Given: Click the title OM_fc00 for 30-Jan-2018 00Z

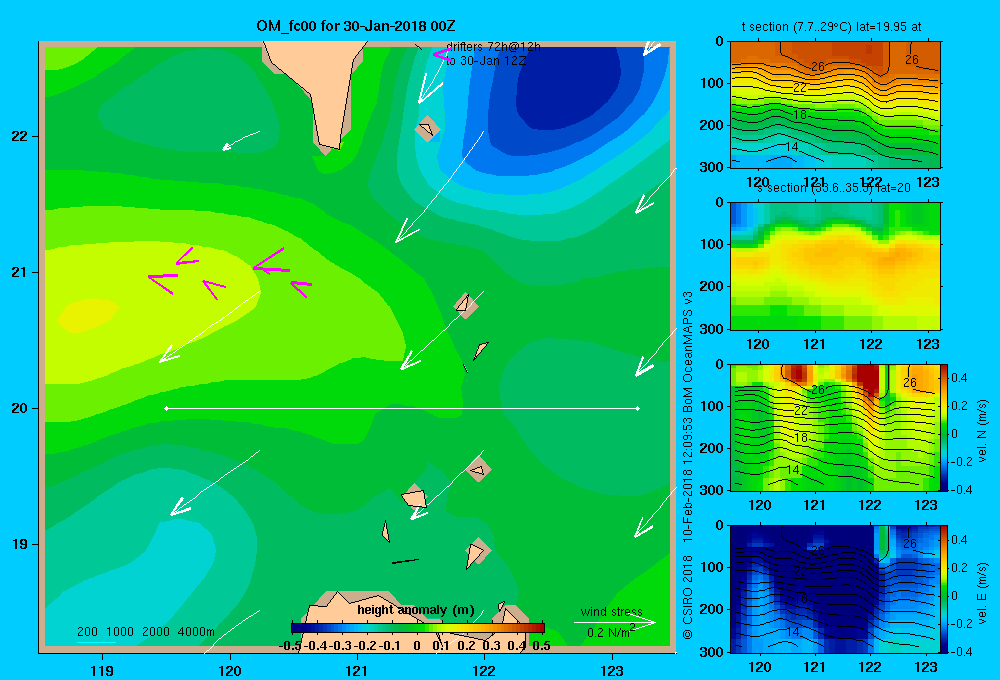Looking at the screenshot, I should pos(355,26).
